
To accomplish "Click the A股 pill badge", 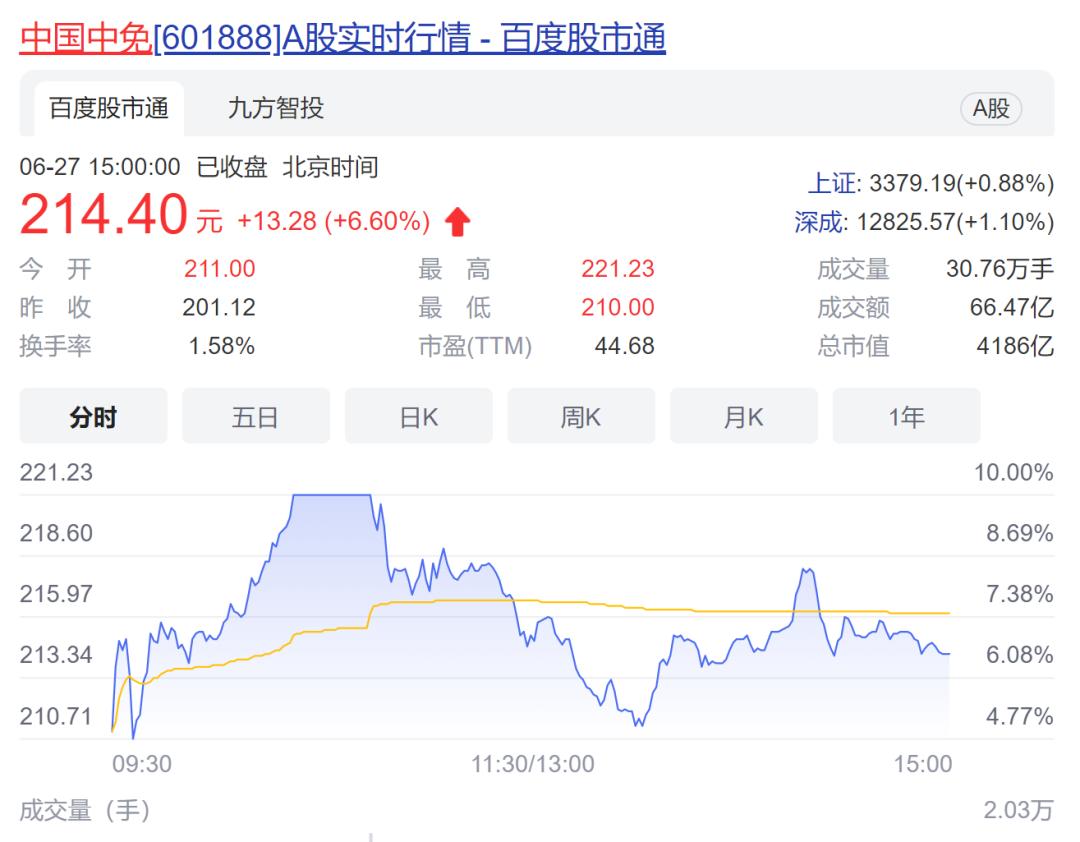I will click(x=990, y=108).
